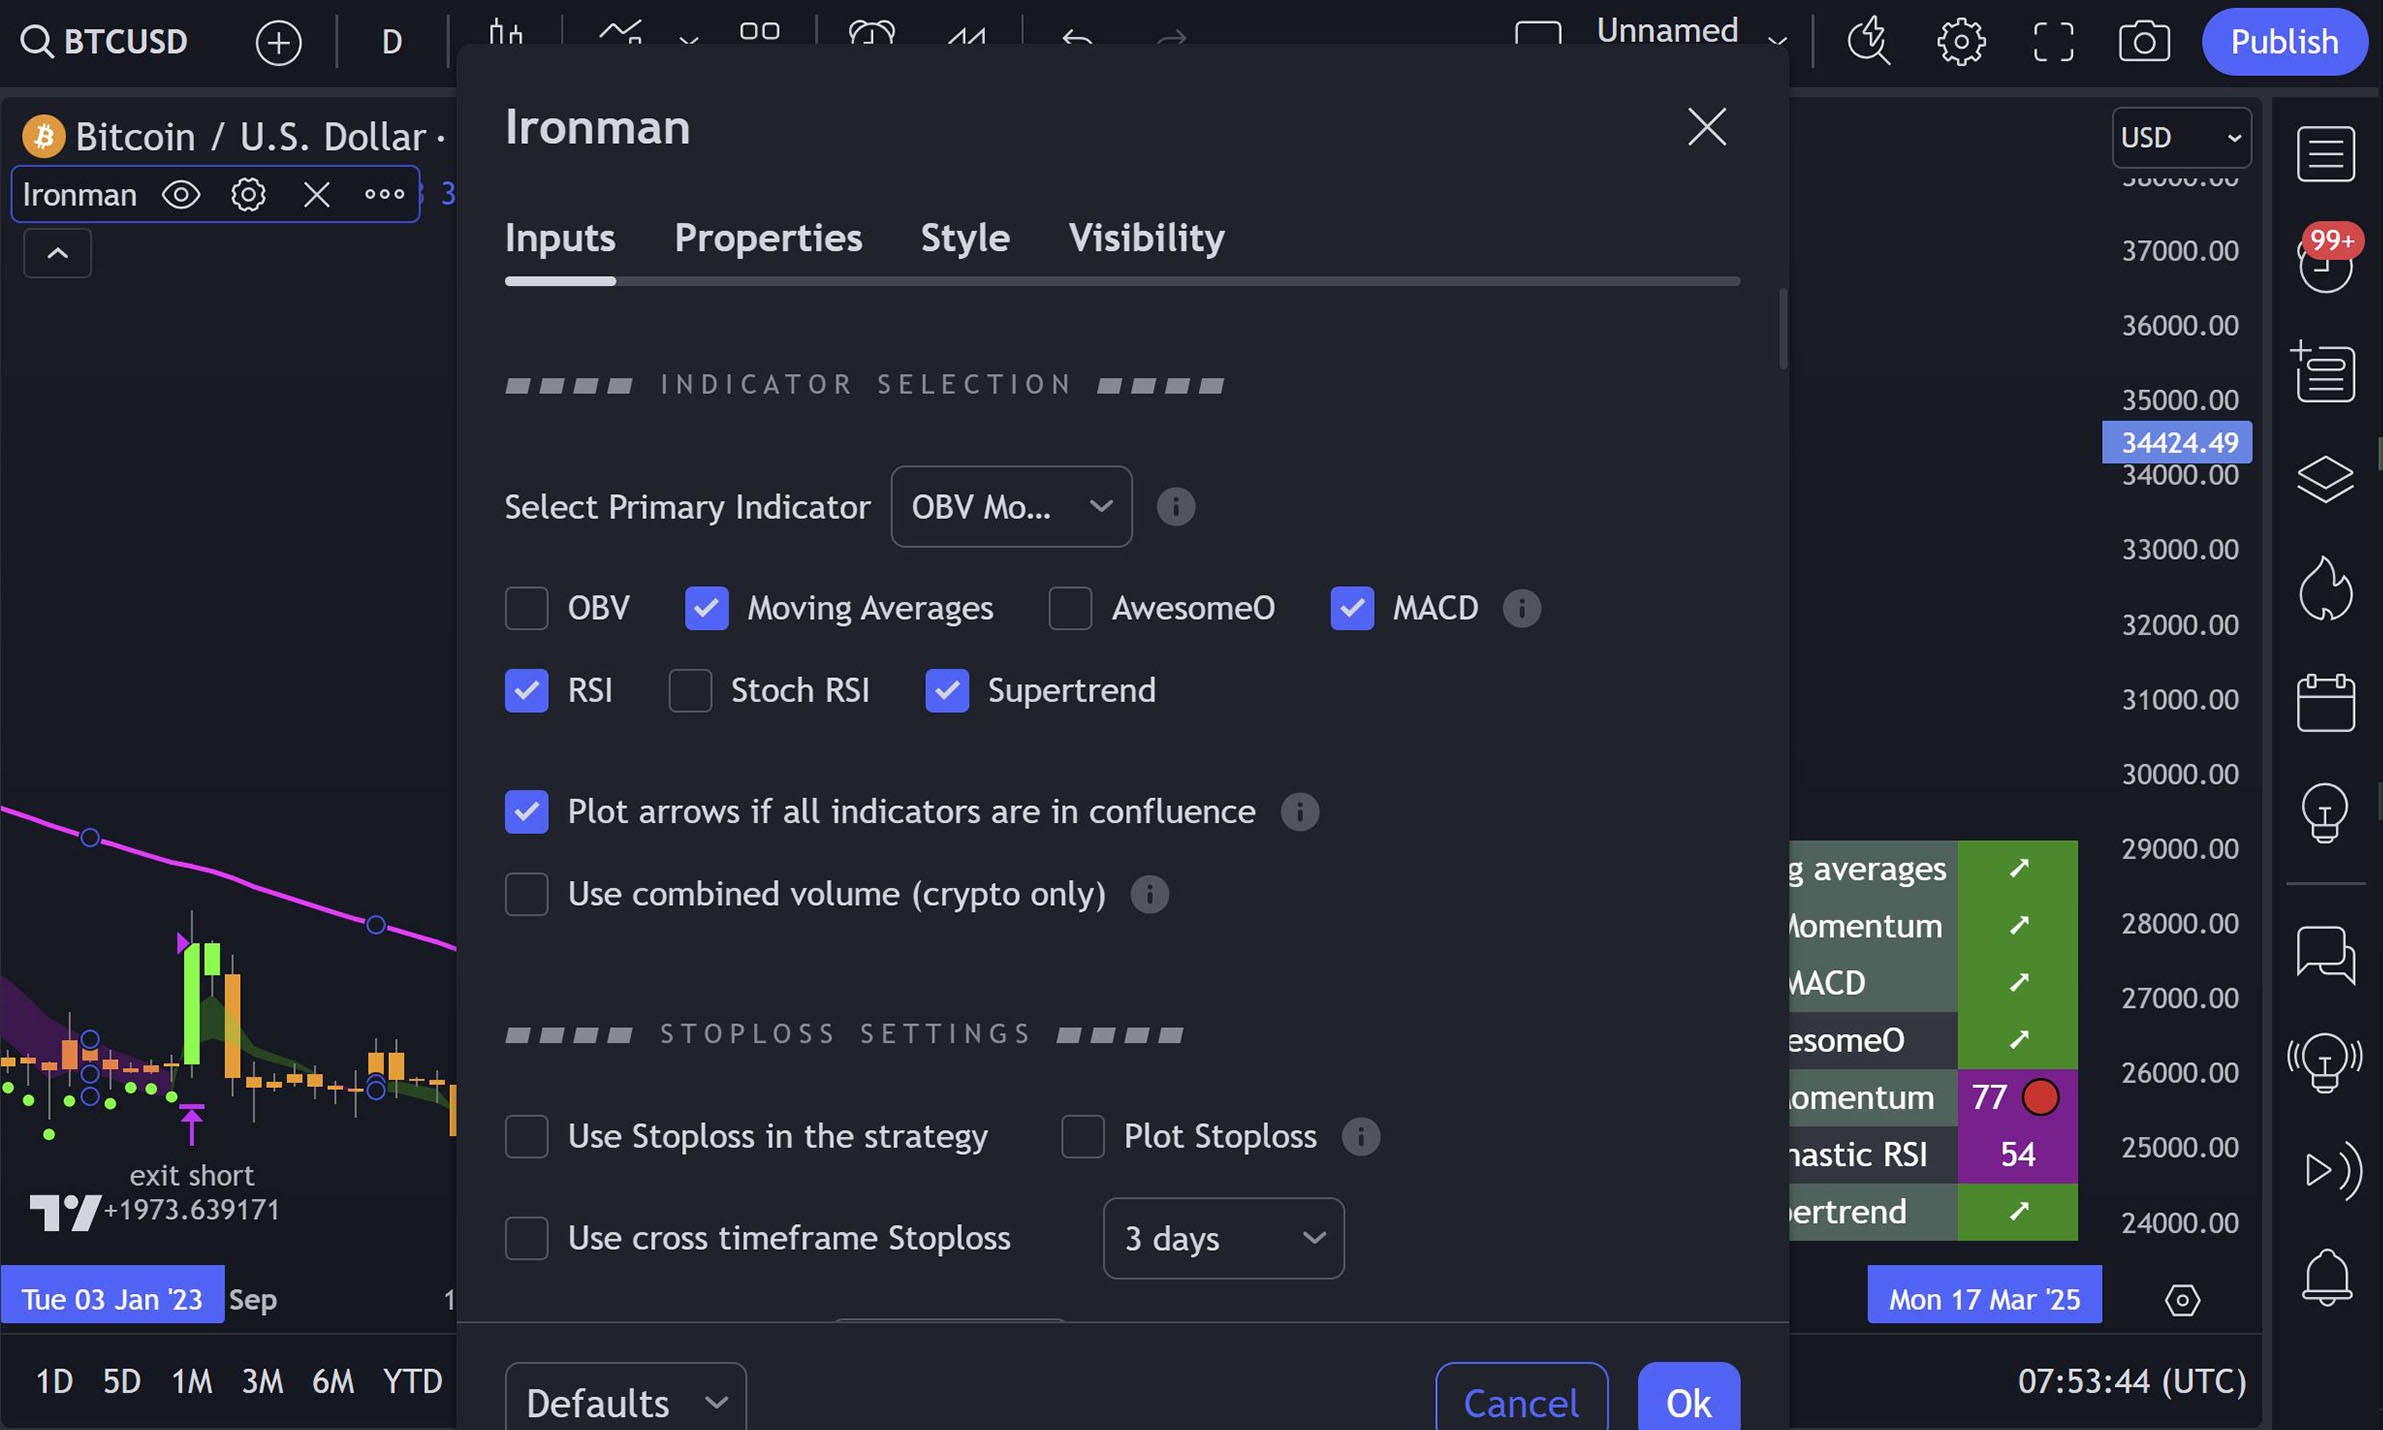Click the Ok button

point(1687,1402)
